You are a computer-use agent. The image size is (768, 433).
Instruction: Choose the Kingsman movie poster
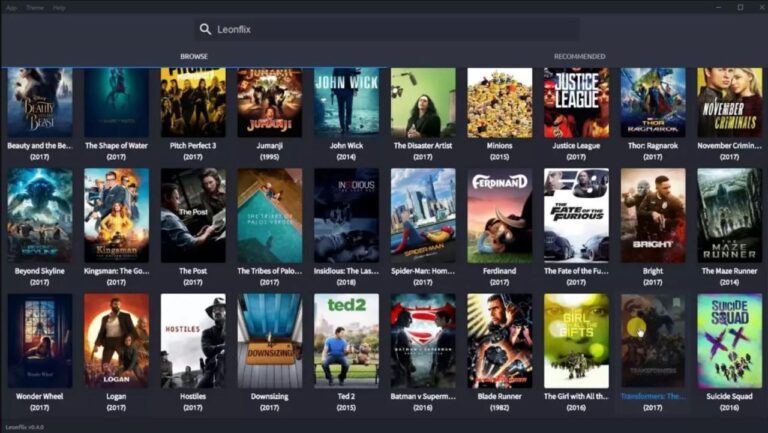pyautogui.click(x=116, y=216)
